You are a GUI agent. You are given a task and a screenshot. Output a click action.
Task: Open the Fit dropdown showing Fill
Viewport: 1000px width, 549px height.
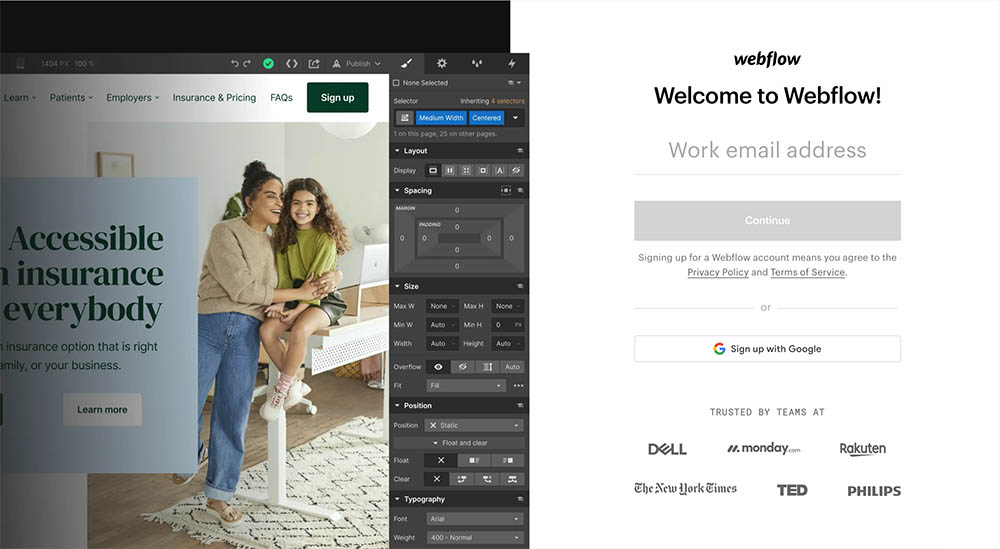pos(466,386)
